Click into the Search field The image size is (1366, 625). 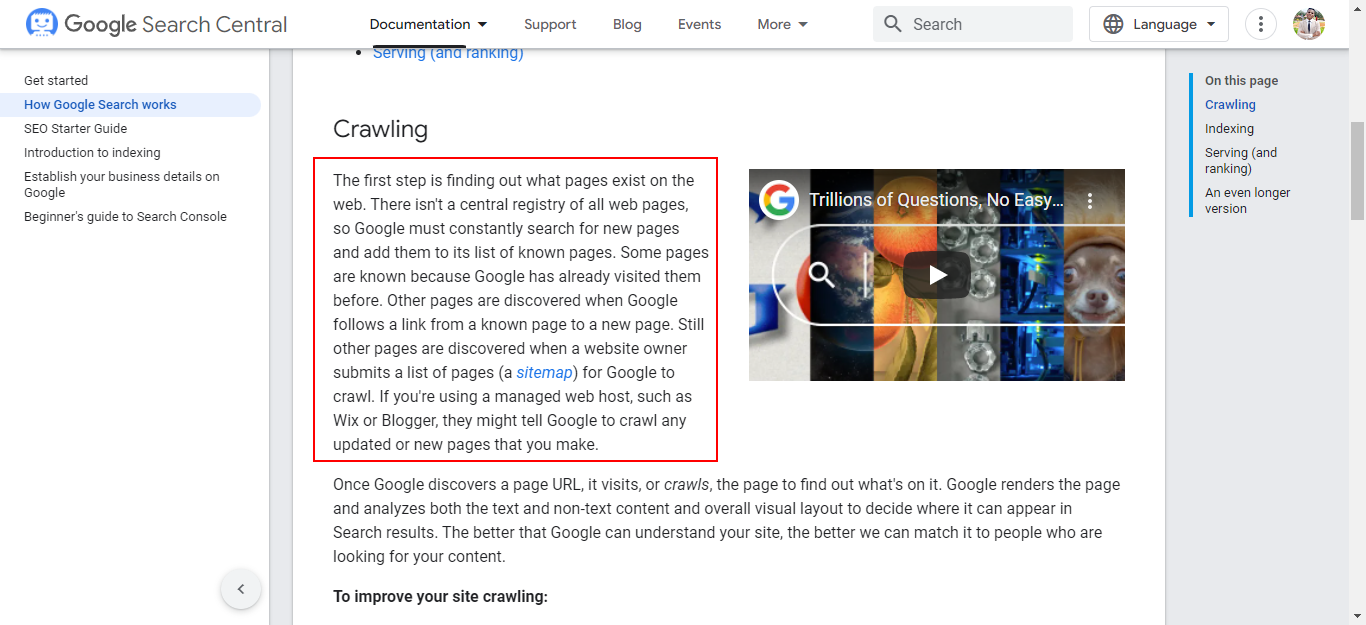pos(973,24)
